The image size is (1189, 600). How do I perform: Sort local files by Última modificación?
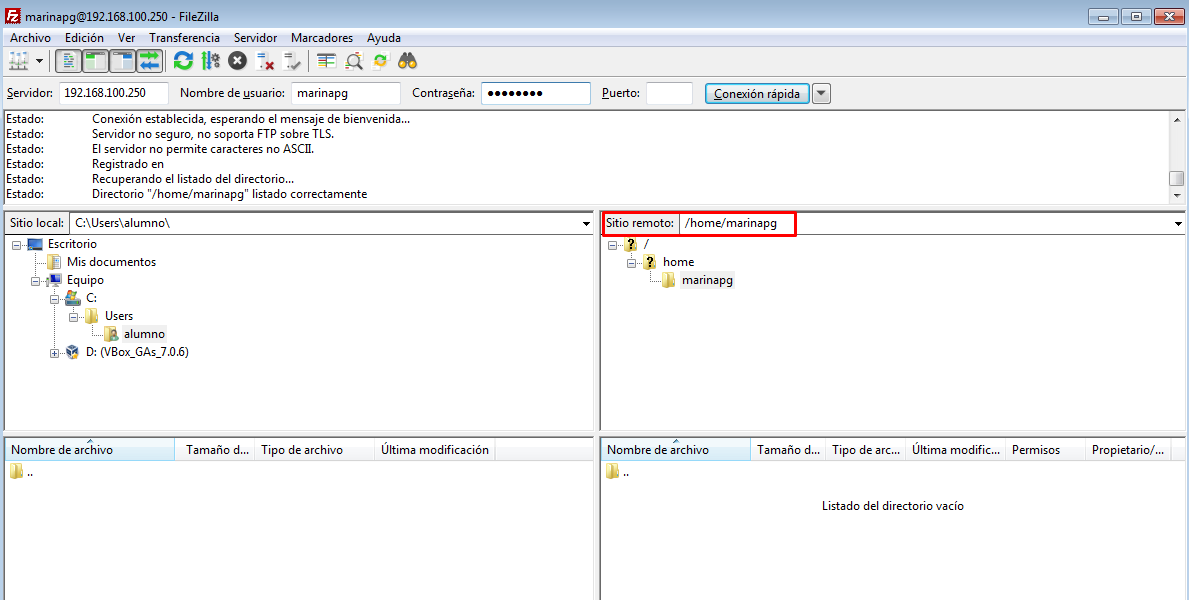[435, 450]
